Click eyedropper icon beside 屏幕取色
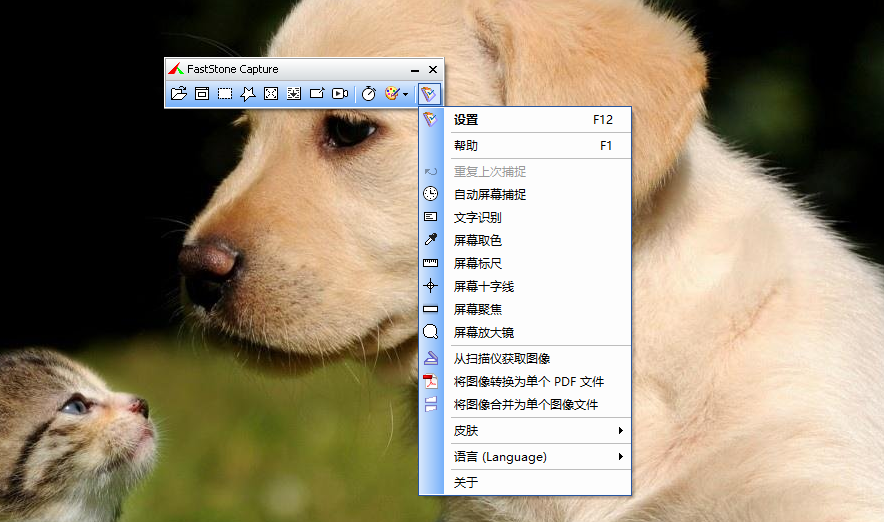Viewport: 884px width, 522px height. point(431,240)
